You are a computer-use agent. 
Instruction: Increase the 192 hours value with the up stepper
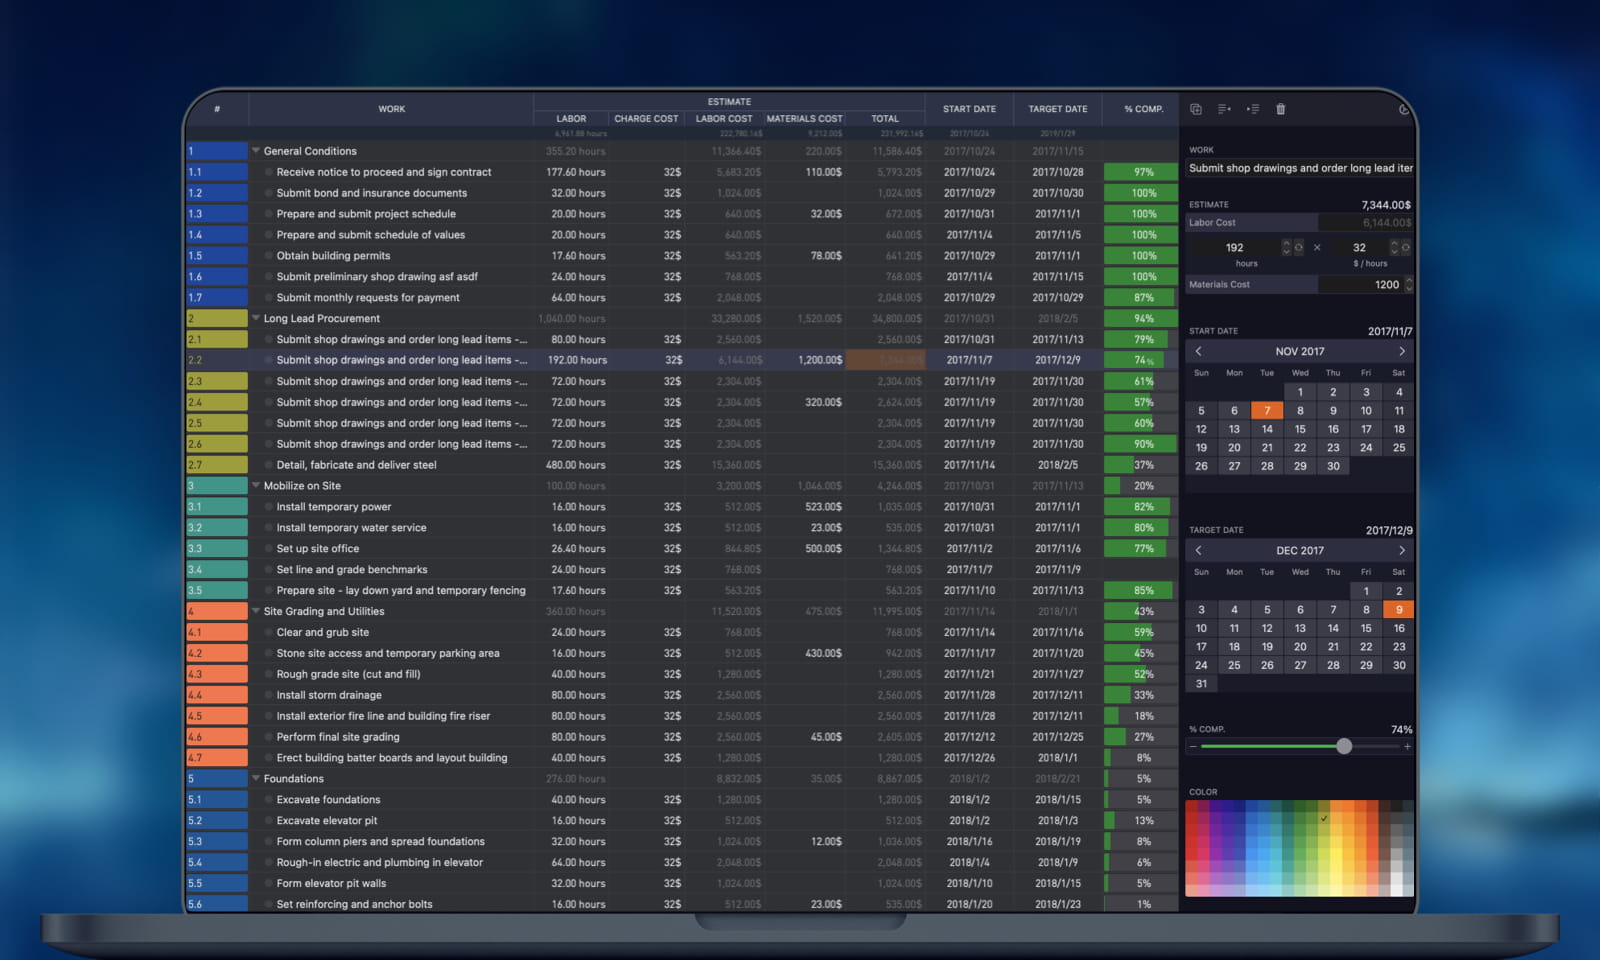point(1287,243)
